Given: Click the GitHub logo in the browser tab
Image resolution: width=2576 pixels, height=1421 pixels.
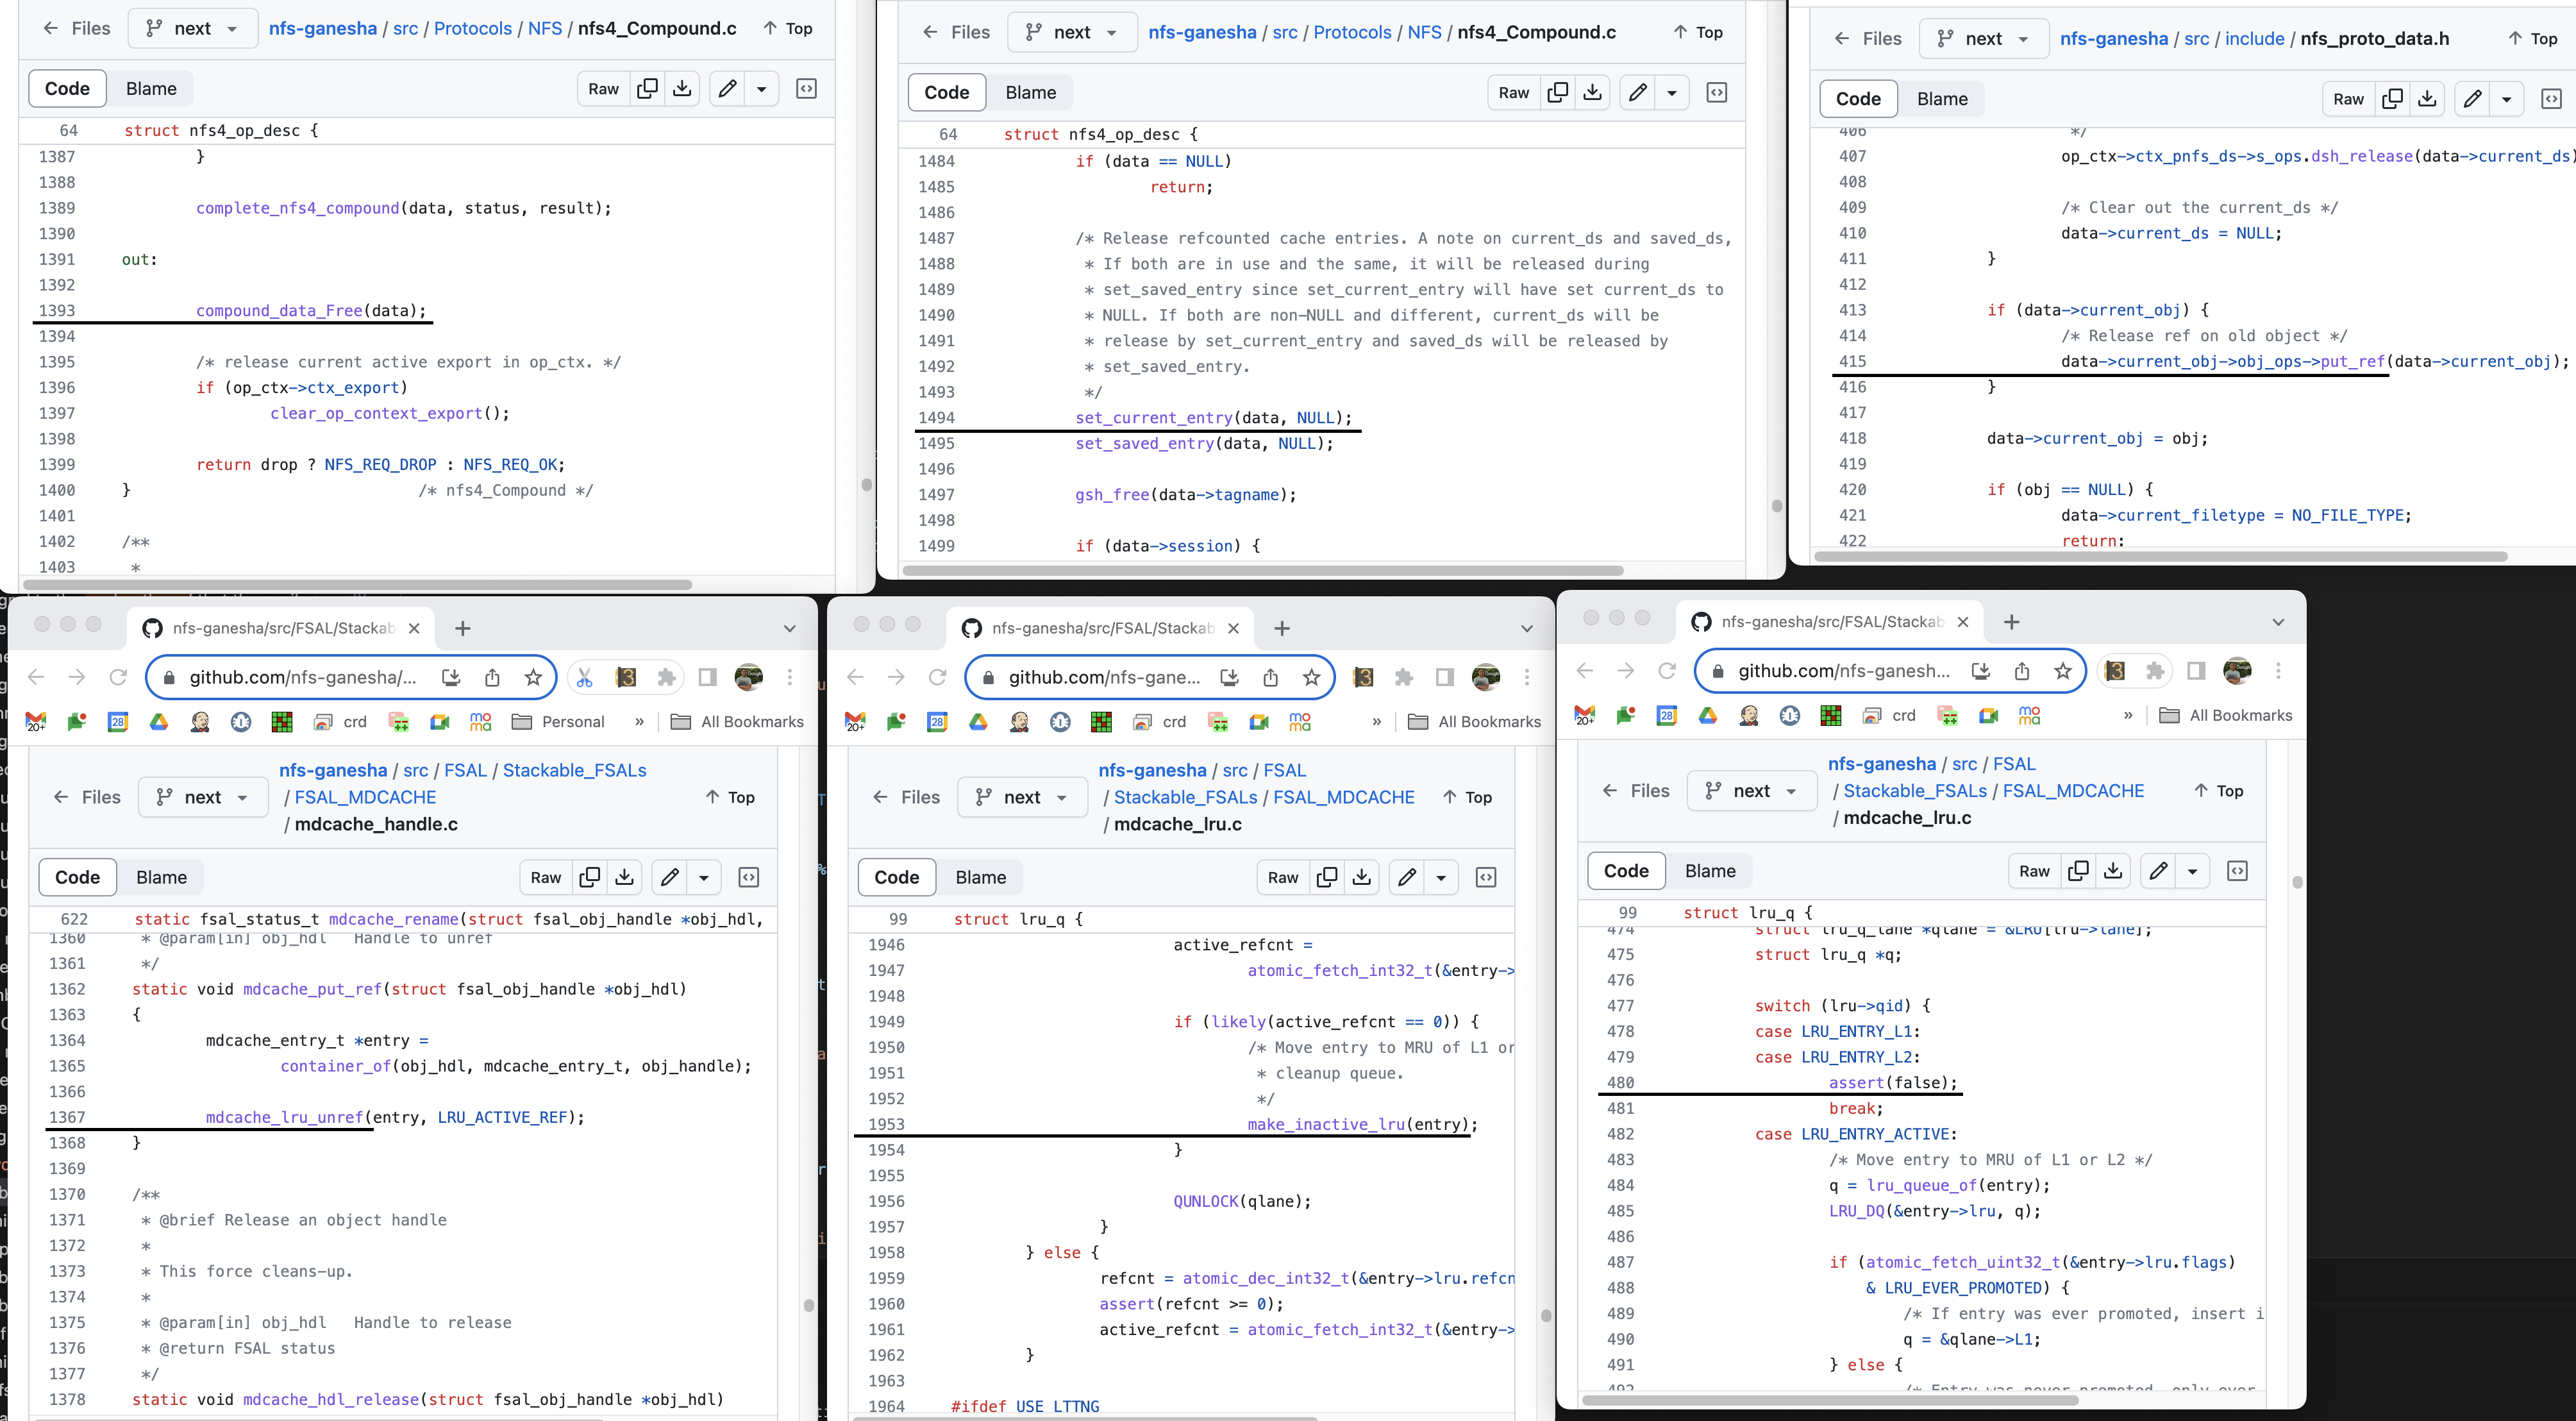Looking at the screenshot, I should click(x=152, y=628).
